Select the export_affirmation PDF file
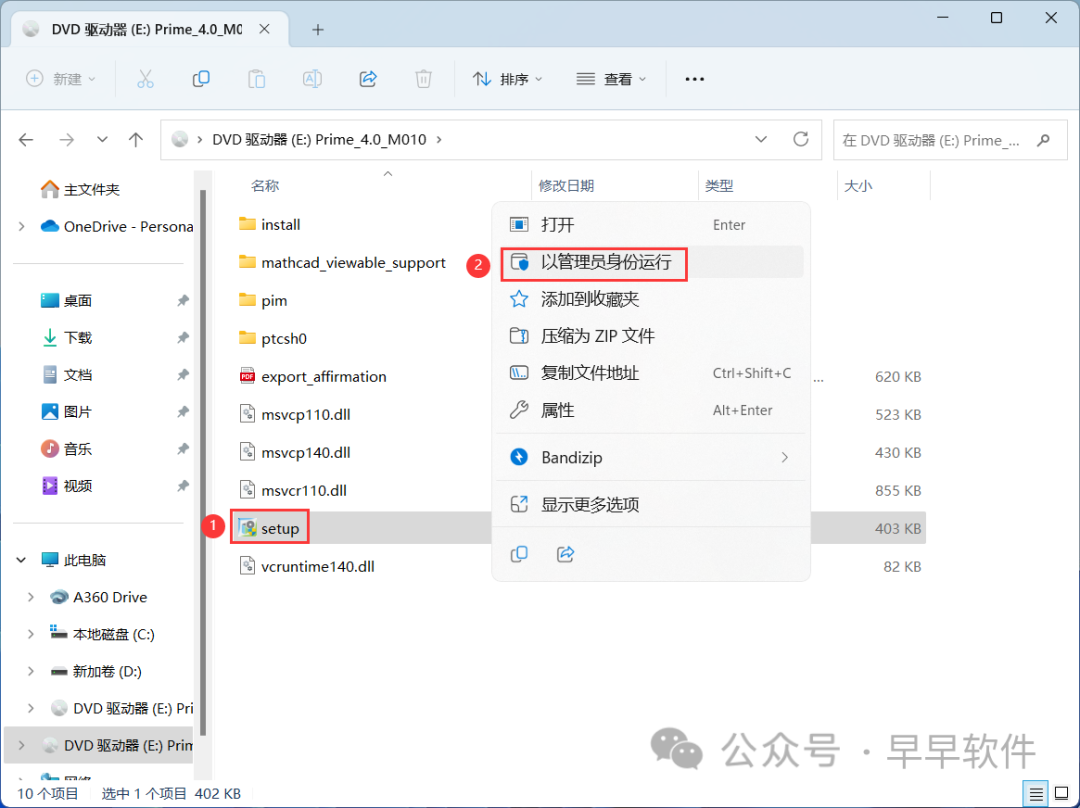1080x808 pixels. [313, 377]
